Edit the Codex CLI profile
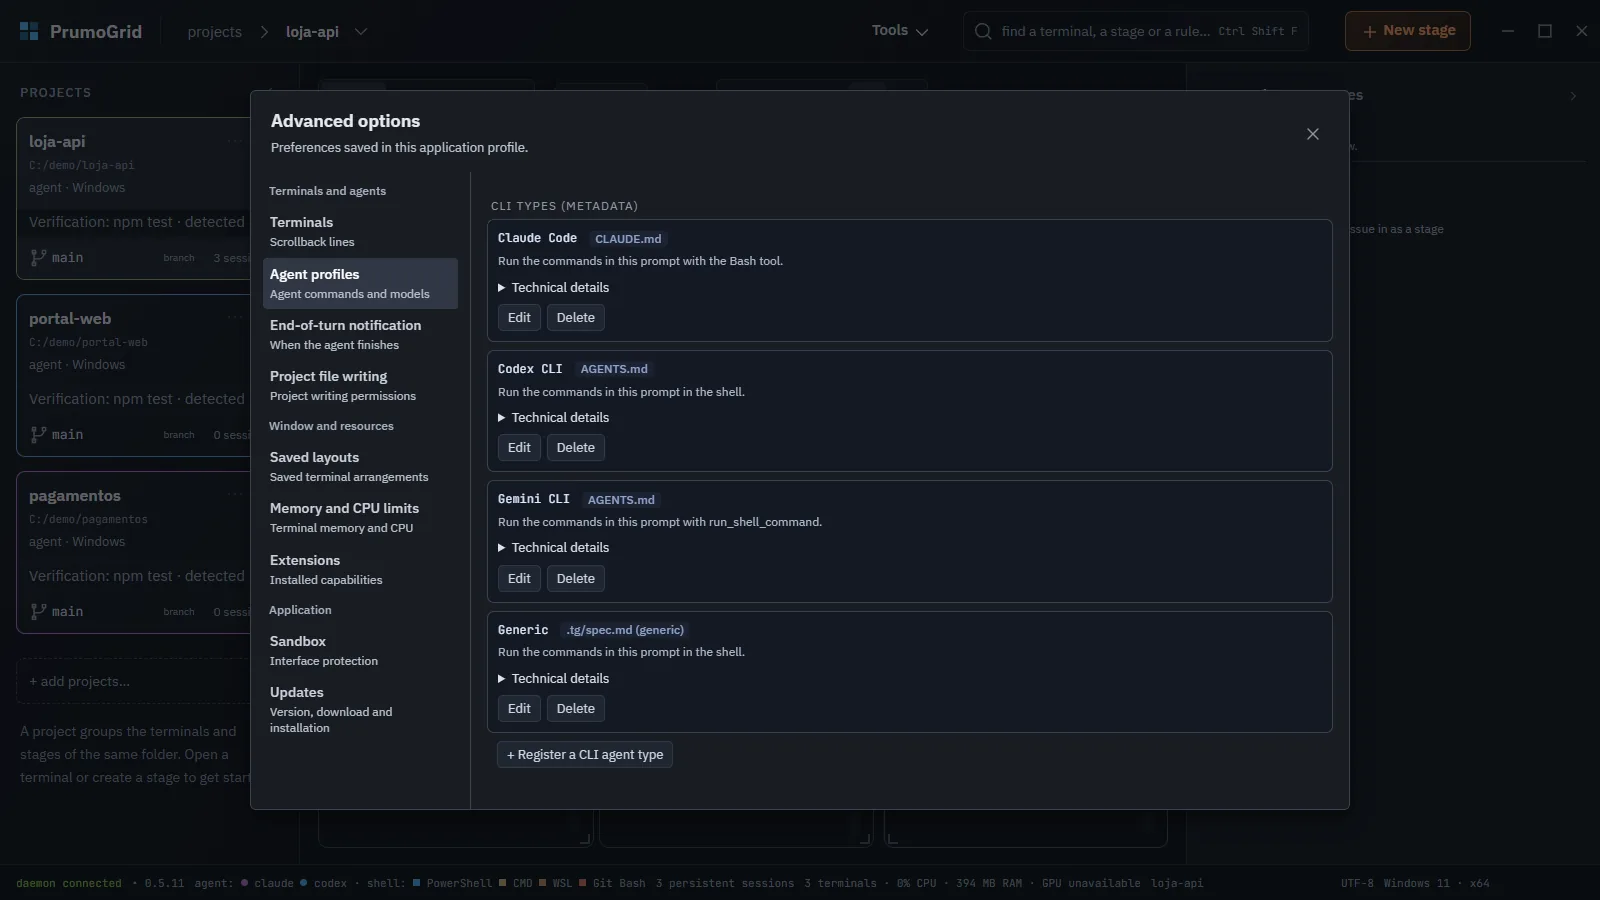 point(519,447)
